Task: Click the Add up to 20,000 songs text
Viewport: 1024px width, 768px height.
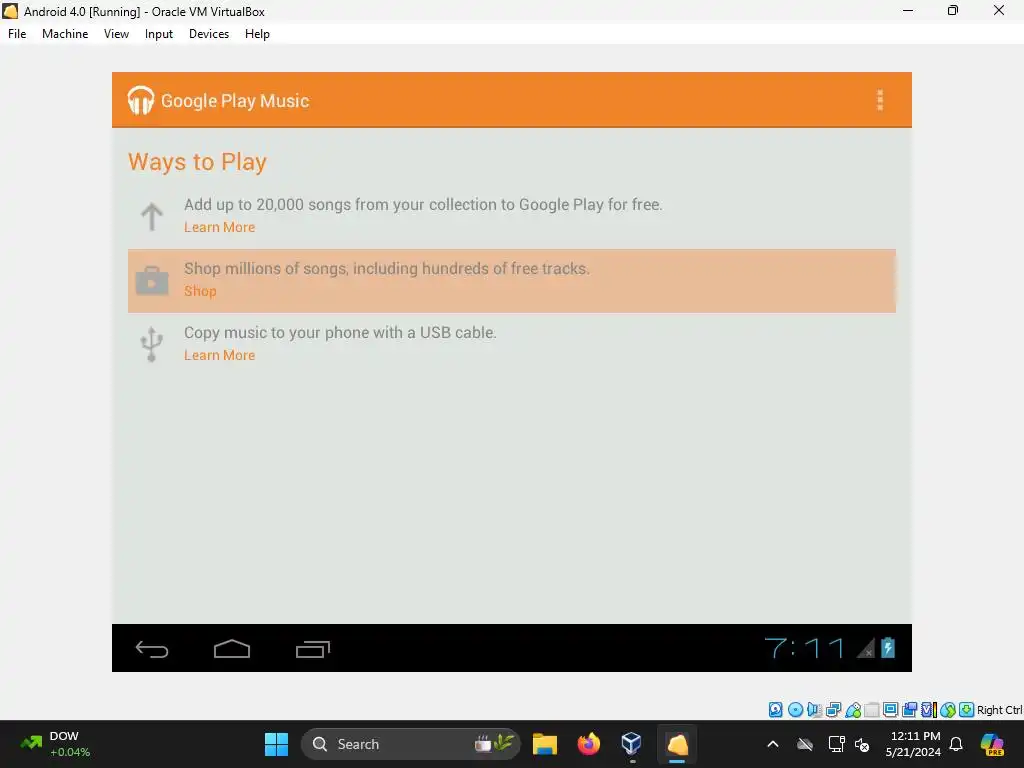Action: tap(423, 204)
